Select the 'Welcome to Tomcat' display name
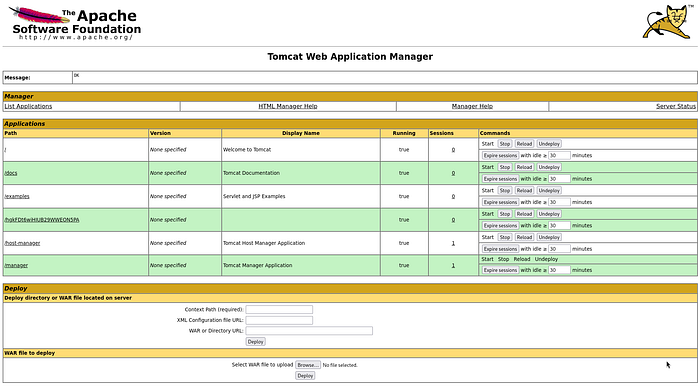 click(247, 149)
